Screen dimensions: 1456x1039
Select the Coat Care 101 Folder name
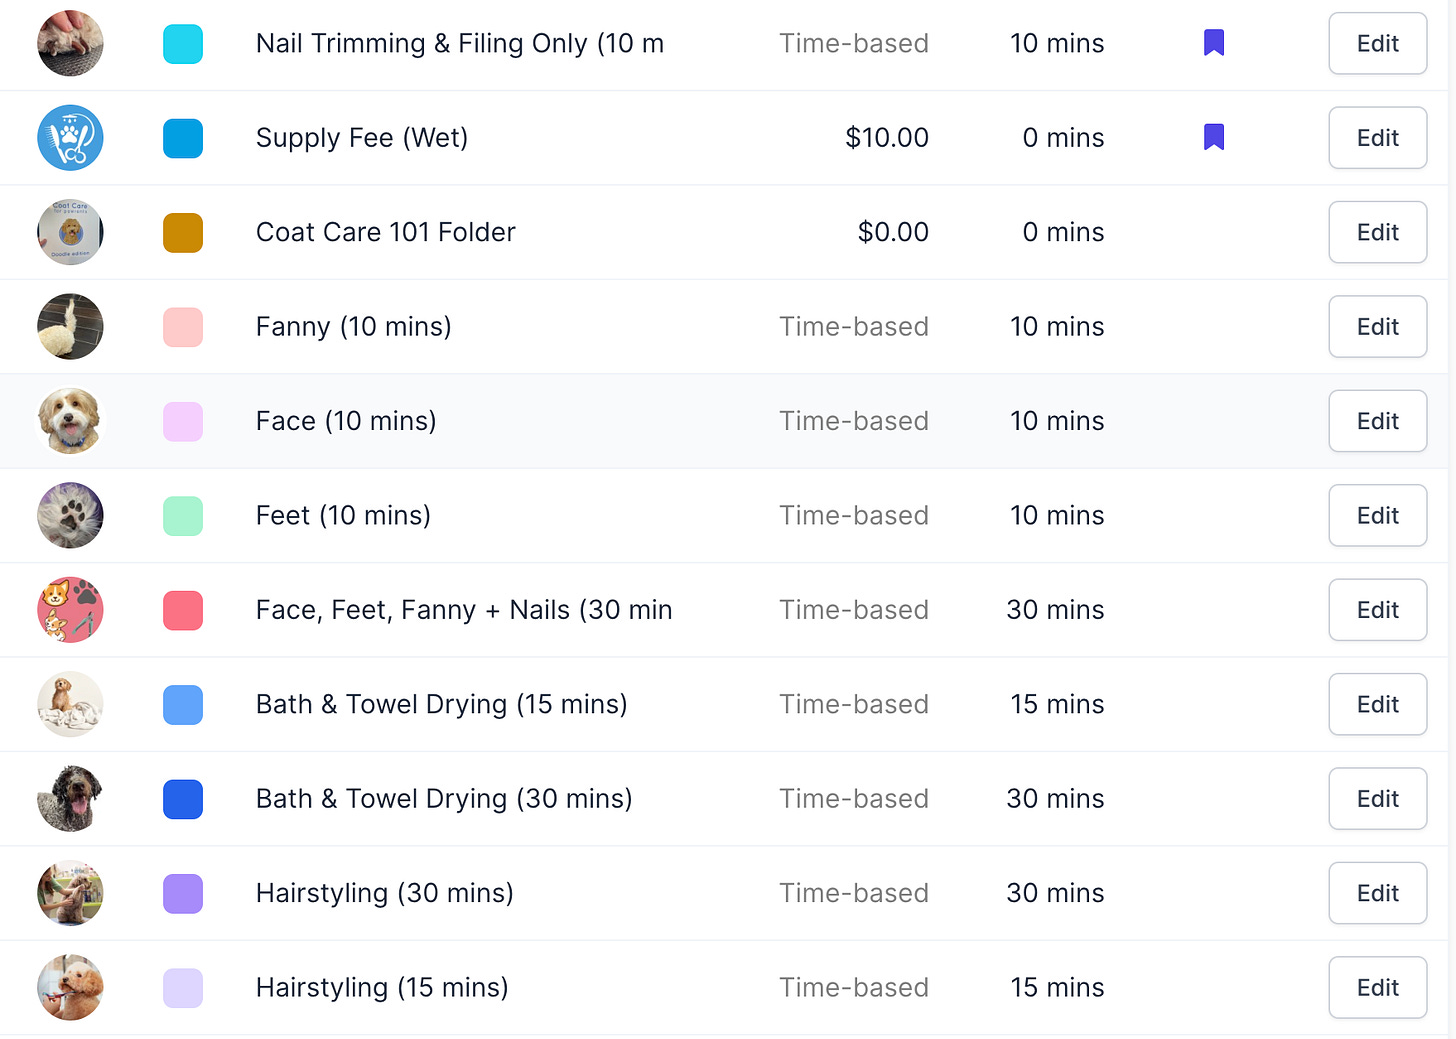click(386, 232)
